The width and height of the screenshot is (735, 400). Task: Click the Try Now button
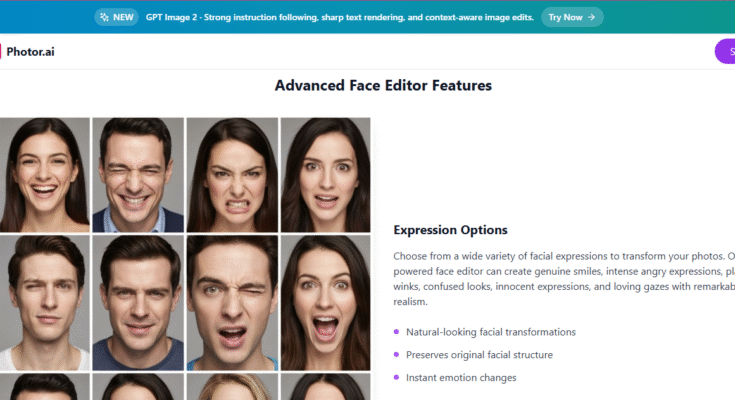point(572,17)
